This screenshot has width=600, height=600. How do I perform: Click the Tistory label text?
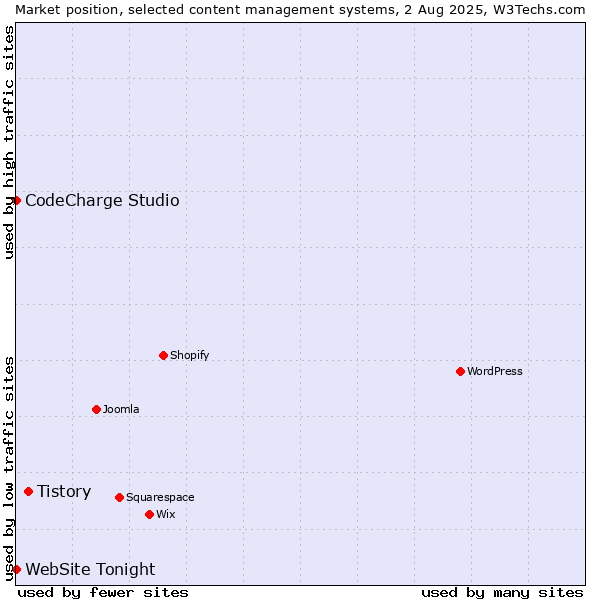[64, 492]
